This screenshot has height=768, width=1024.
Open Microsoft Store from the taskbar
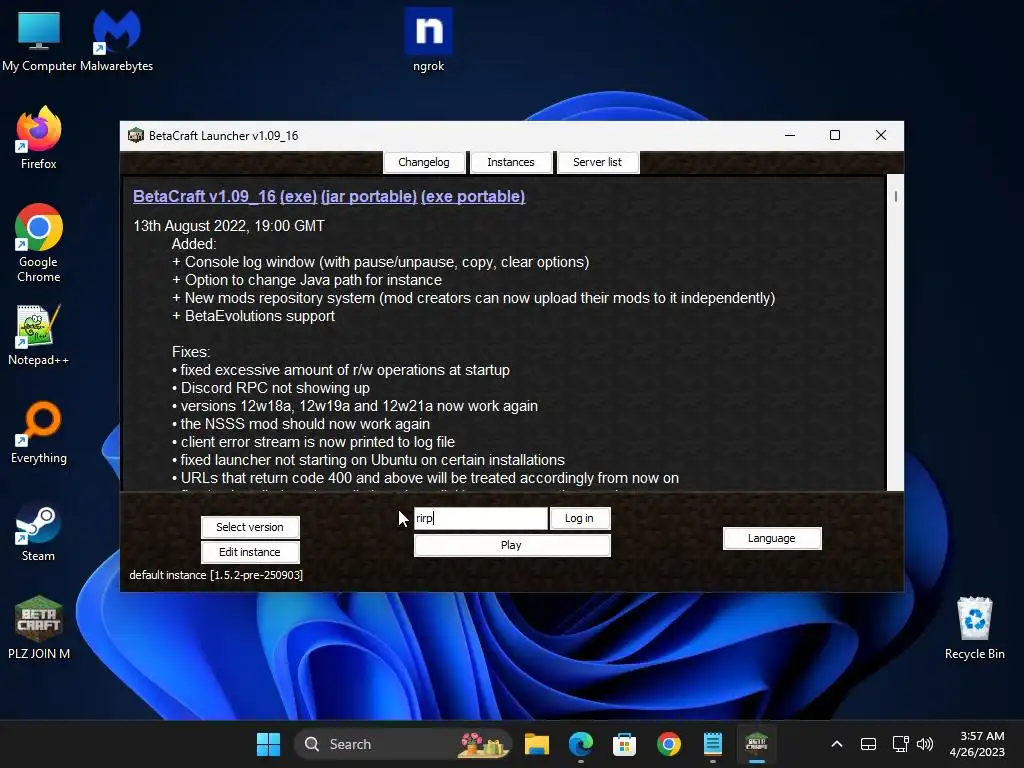click(x=624, y=744)
